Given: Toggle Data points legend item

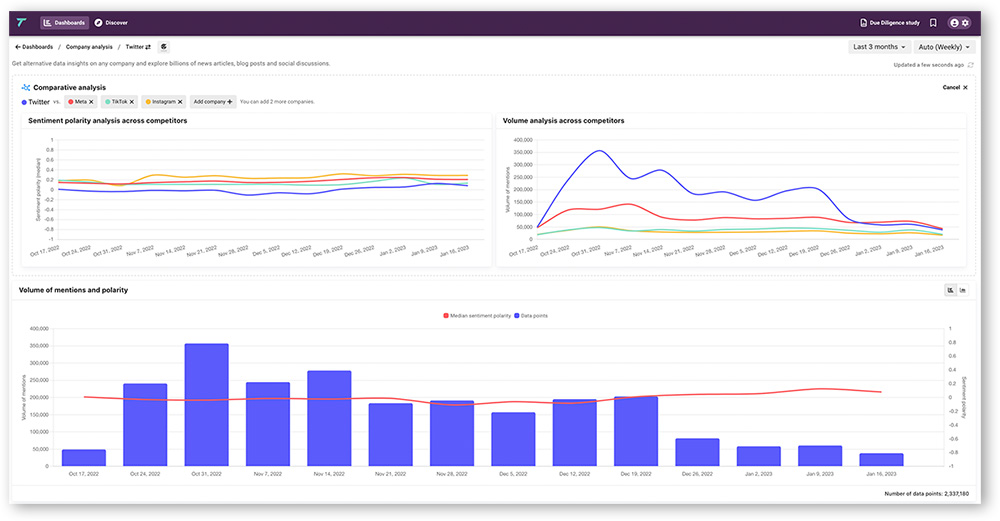Looking at the screenshot, I should click(x=531, y=316).
